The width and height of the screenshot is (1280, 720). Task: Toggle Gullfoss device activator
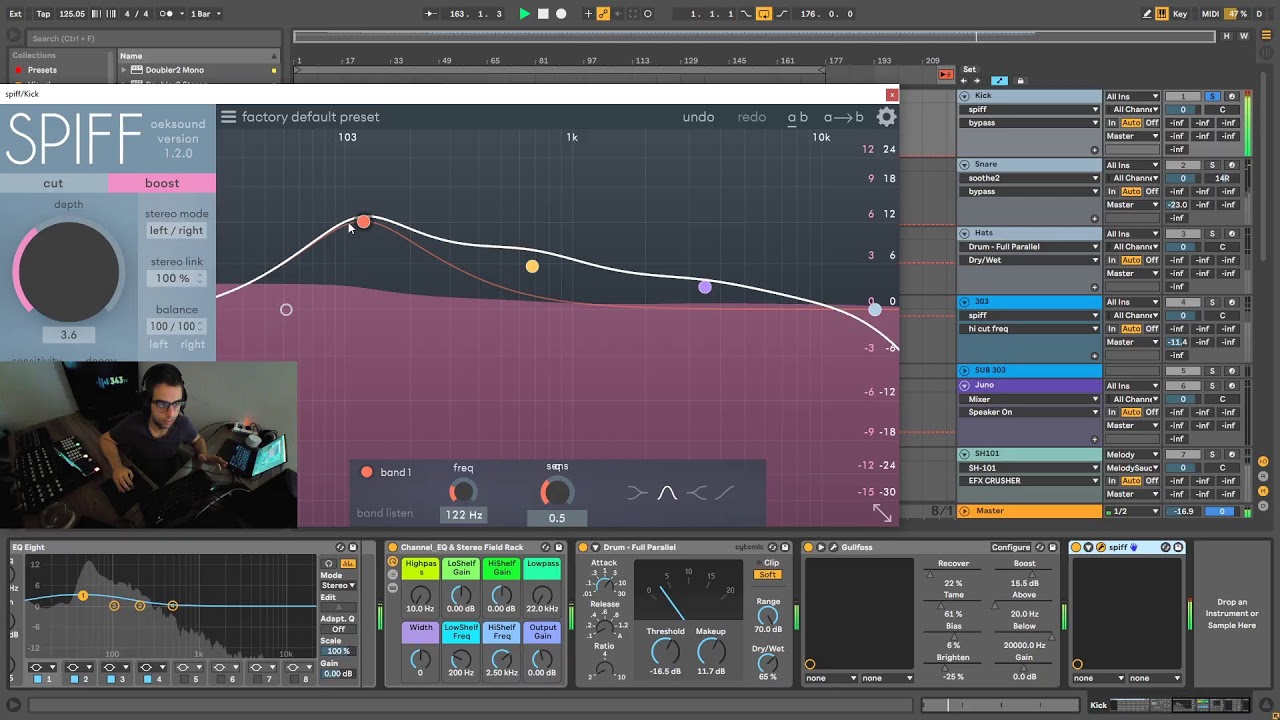click(x=809, y=547)
